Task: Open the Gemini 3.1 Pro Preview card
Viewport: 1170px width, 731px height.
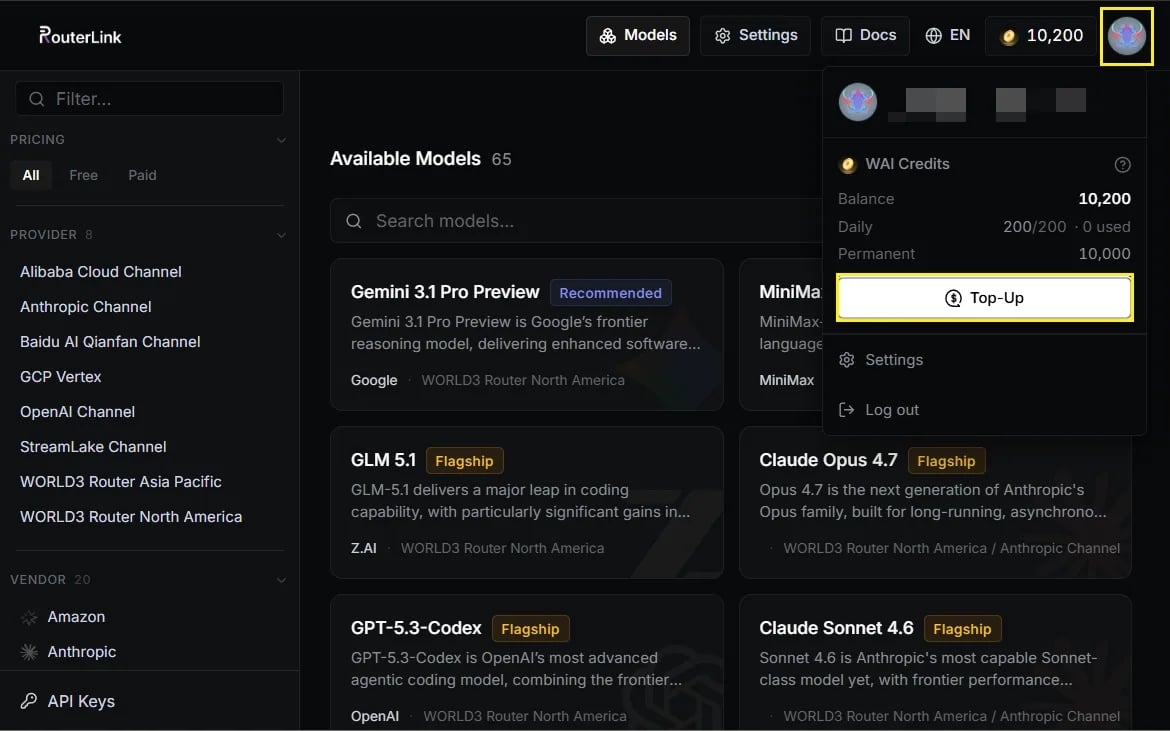Action: click(527, 334)
